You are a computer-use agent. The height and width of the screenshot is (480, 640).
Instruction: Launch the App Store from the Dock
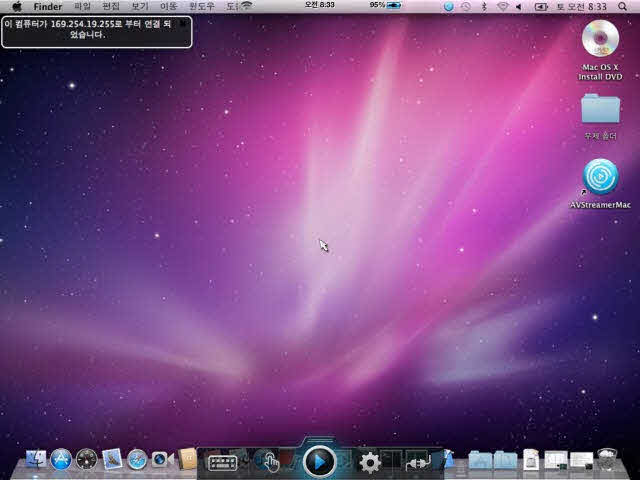(61, 460)
